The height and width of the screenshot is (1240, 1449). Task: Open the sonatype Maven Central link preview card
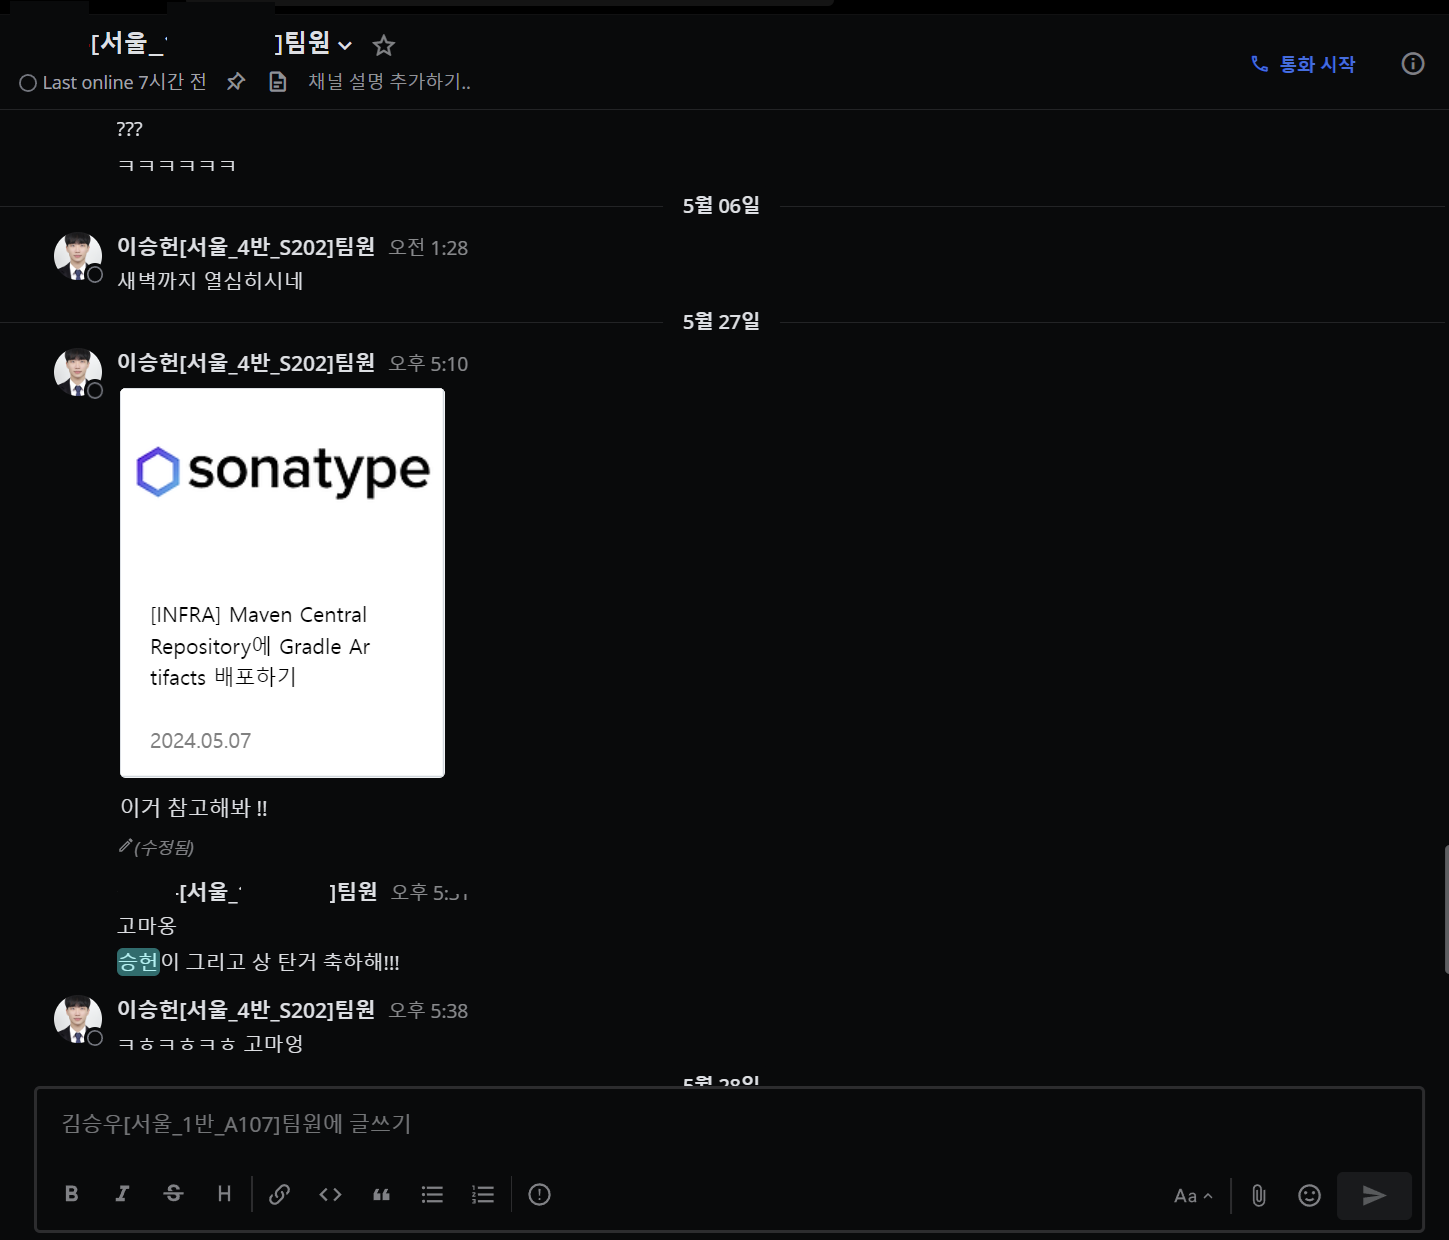click(x=282, y=582)
